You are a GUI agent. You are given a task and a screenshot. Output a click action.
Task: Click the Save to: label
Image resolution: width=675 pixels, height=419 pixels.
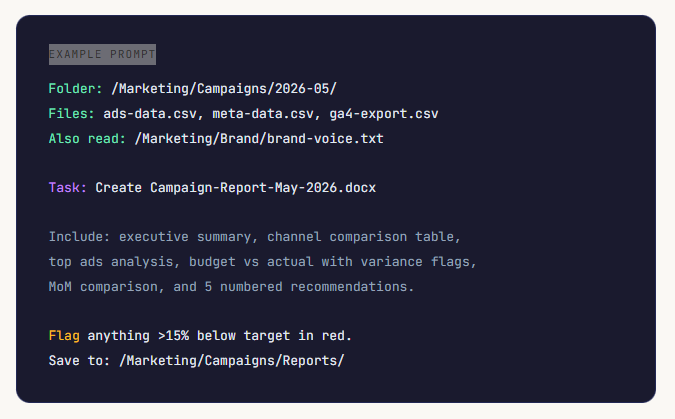click(x=79, y=361)
